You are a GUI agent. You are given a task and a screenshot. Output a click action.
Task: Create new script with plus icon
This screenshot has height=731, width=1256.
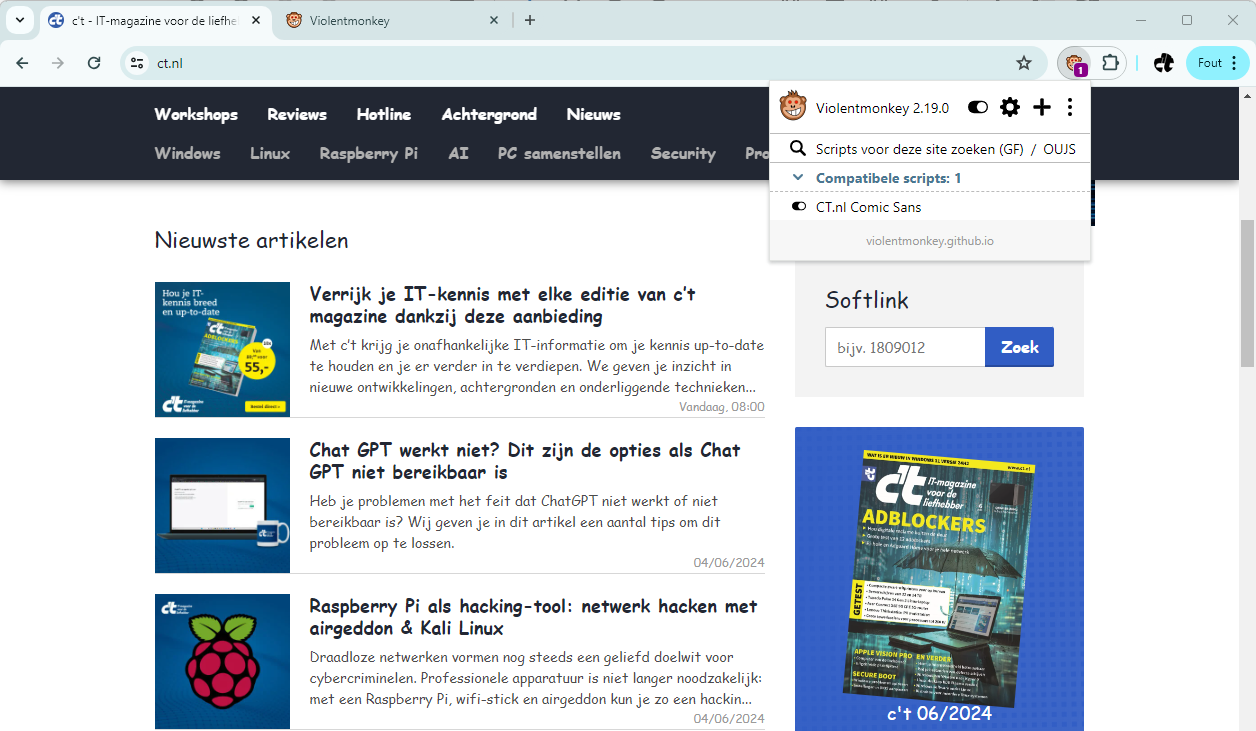tap(1041, 107)
